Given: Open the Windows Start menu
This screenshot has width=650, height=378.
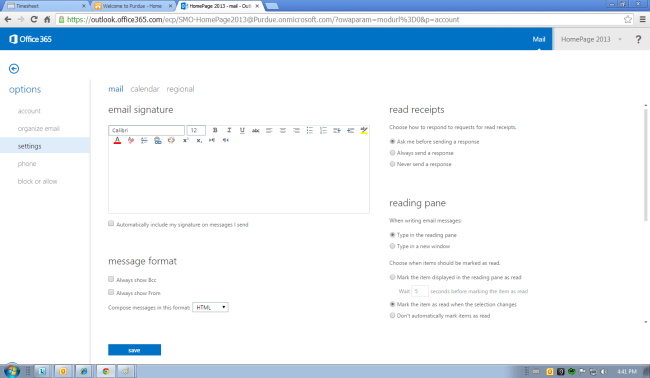Looking at the screenshot, I should pyautogui.click(x=12, y=371).
